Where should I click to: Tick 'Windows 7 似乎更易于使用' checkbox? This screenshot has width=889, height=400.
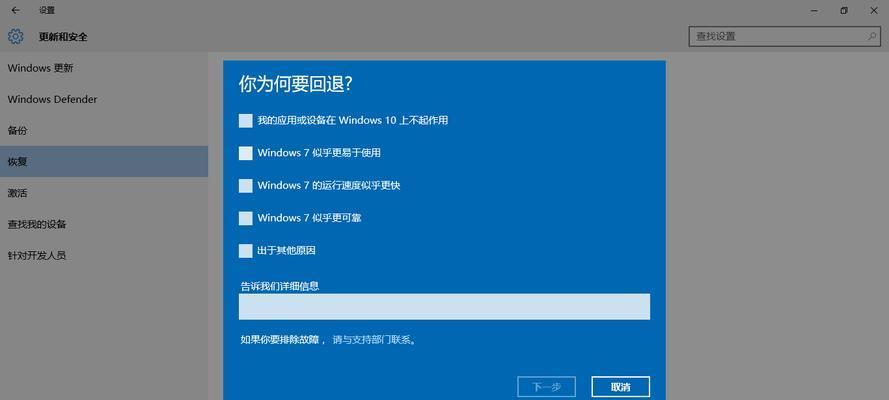tap(245, 153)
